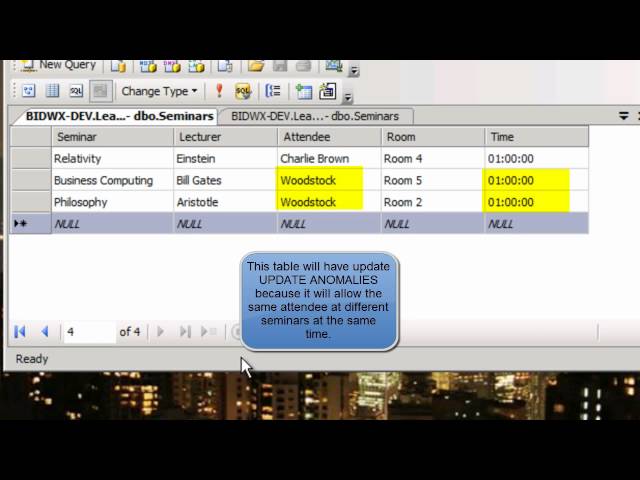
Task: Toggle the Results pane button
Action: 100,91
